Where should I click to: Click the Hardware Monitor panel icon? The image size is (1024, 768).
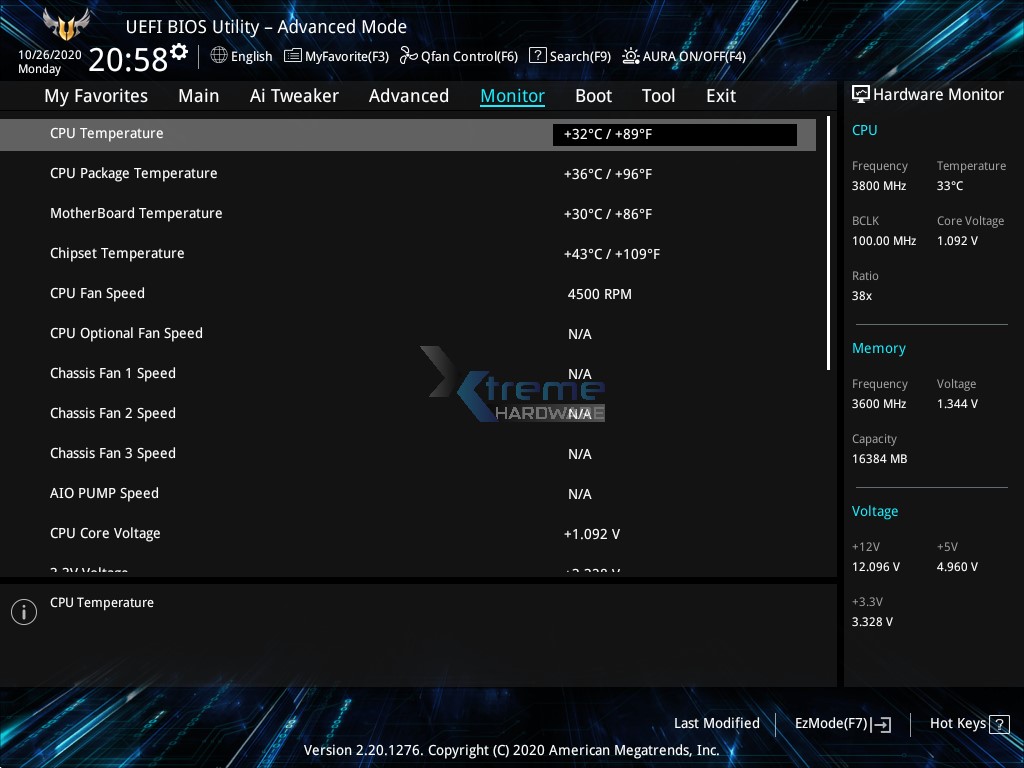click(861, 94)
